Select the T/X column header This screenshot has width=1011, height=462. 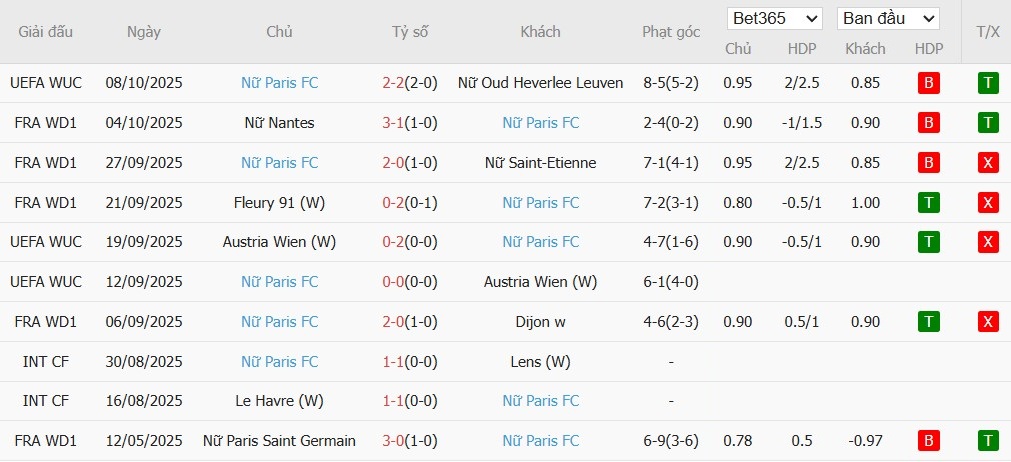point(988,32)
